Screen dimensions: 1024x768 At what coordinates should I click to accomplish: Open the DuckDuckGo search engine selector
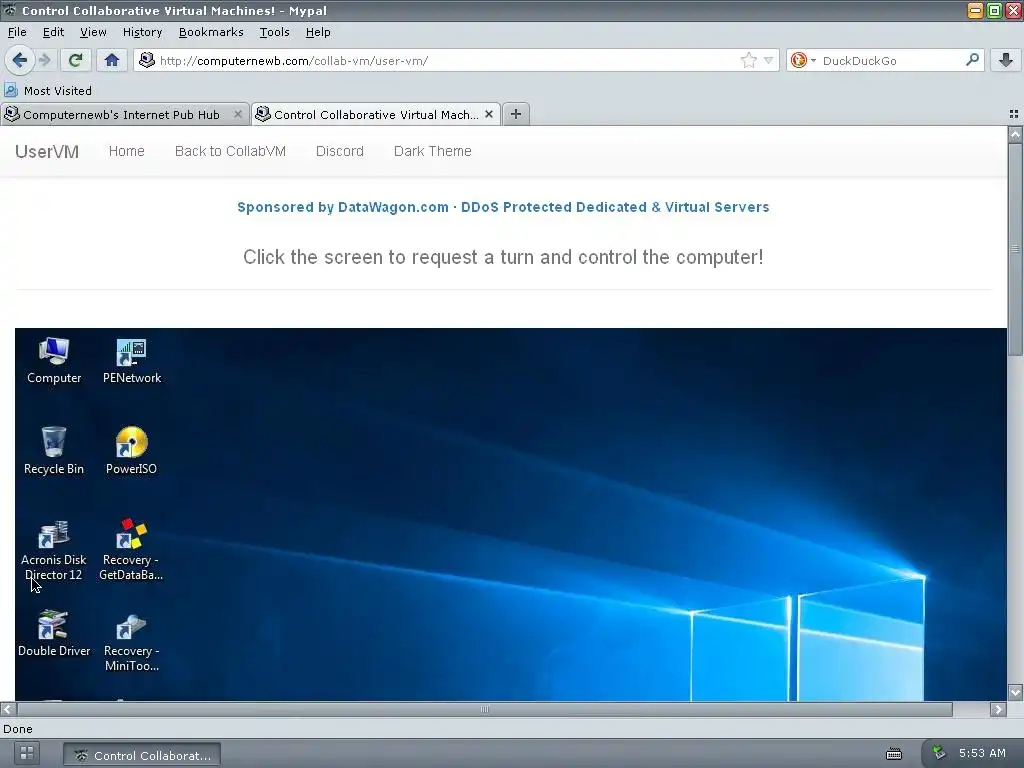[803, 60]
